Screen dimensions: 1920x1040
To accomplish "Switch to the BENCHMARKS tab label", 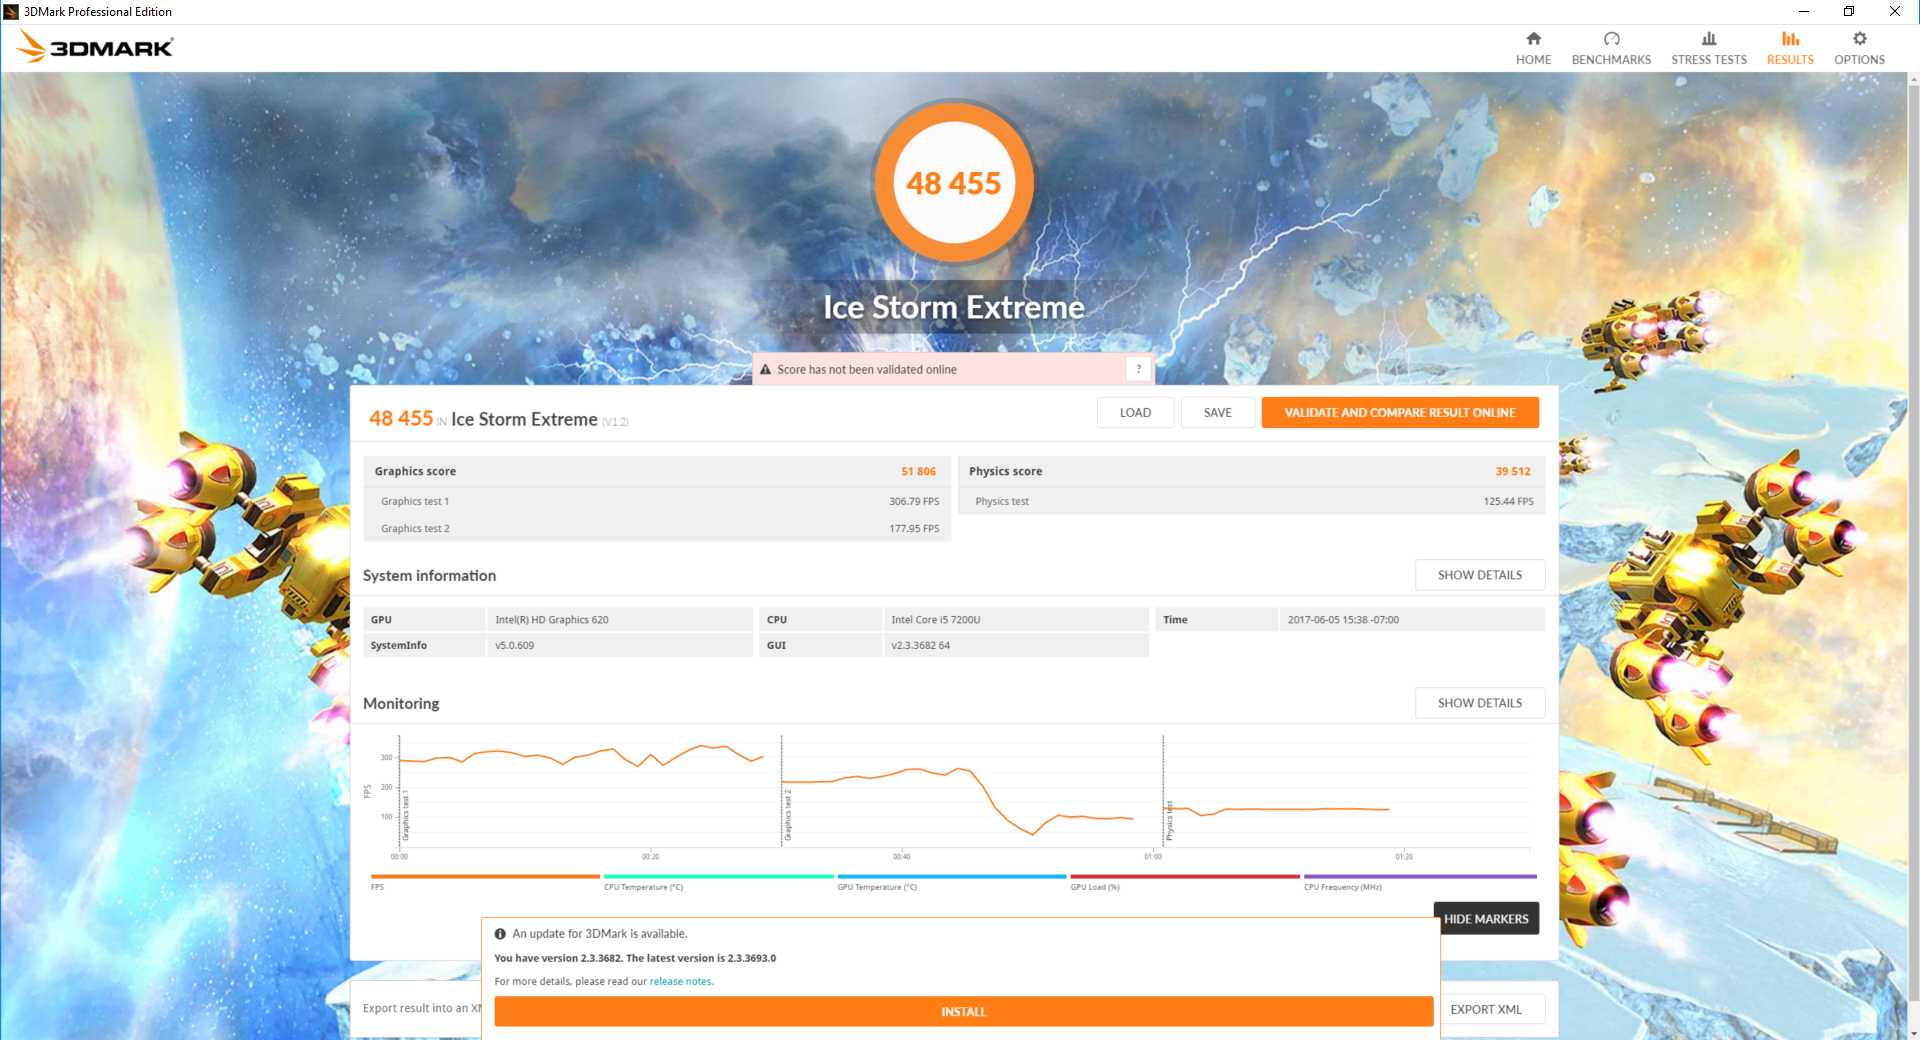I will (x=1611, y=60).
